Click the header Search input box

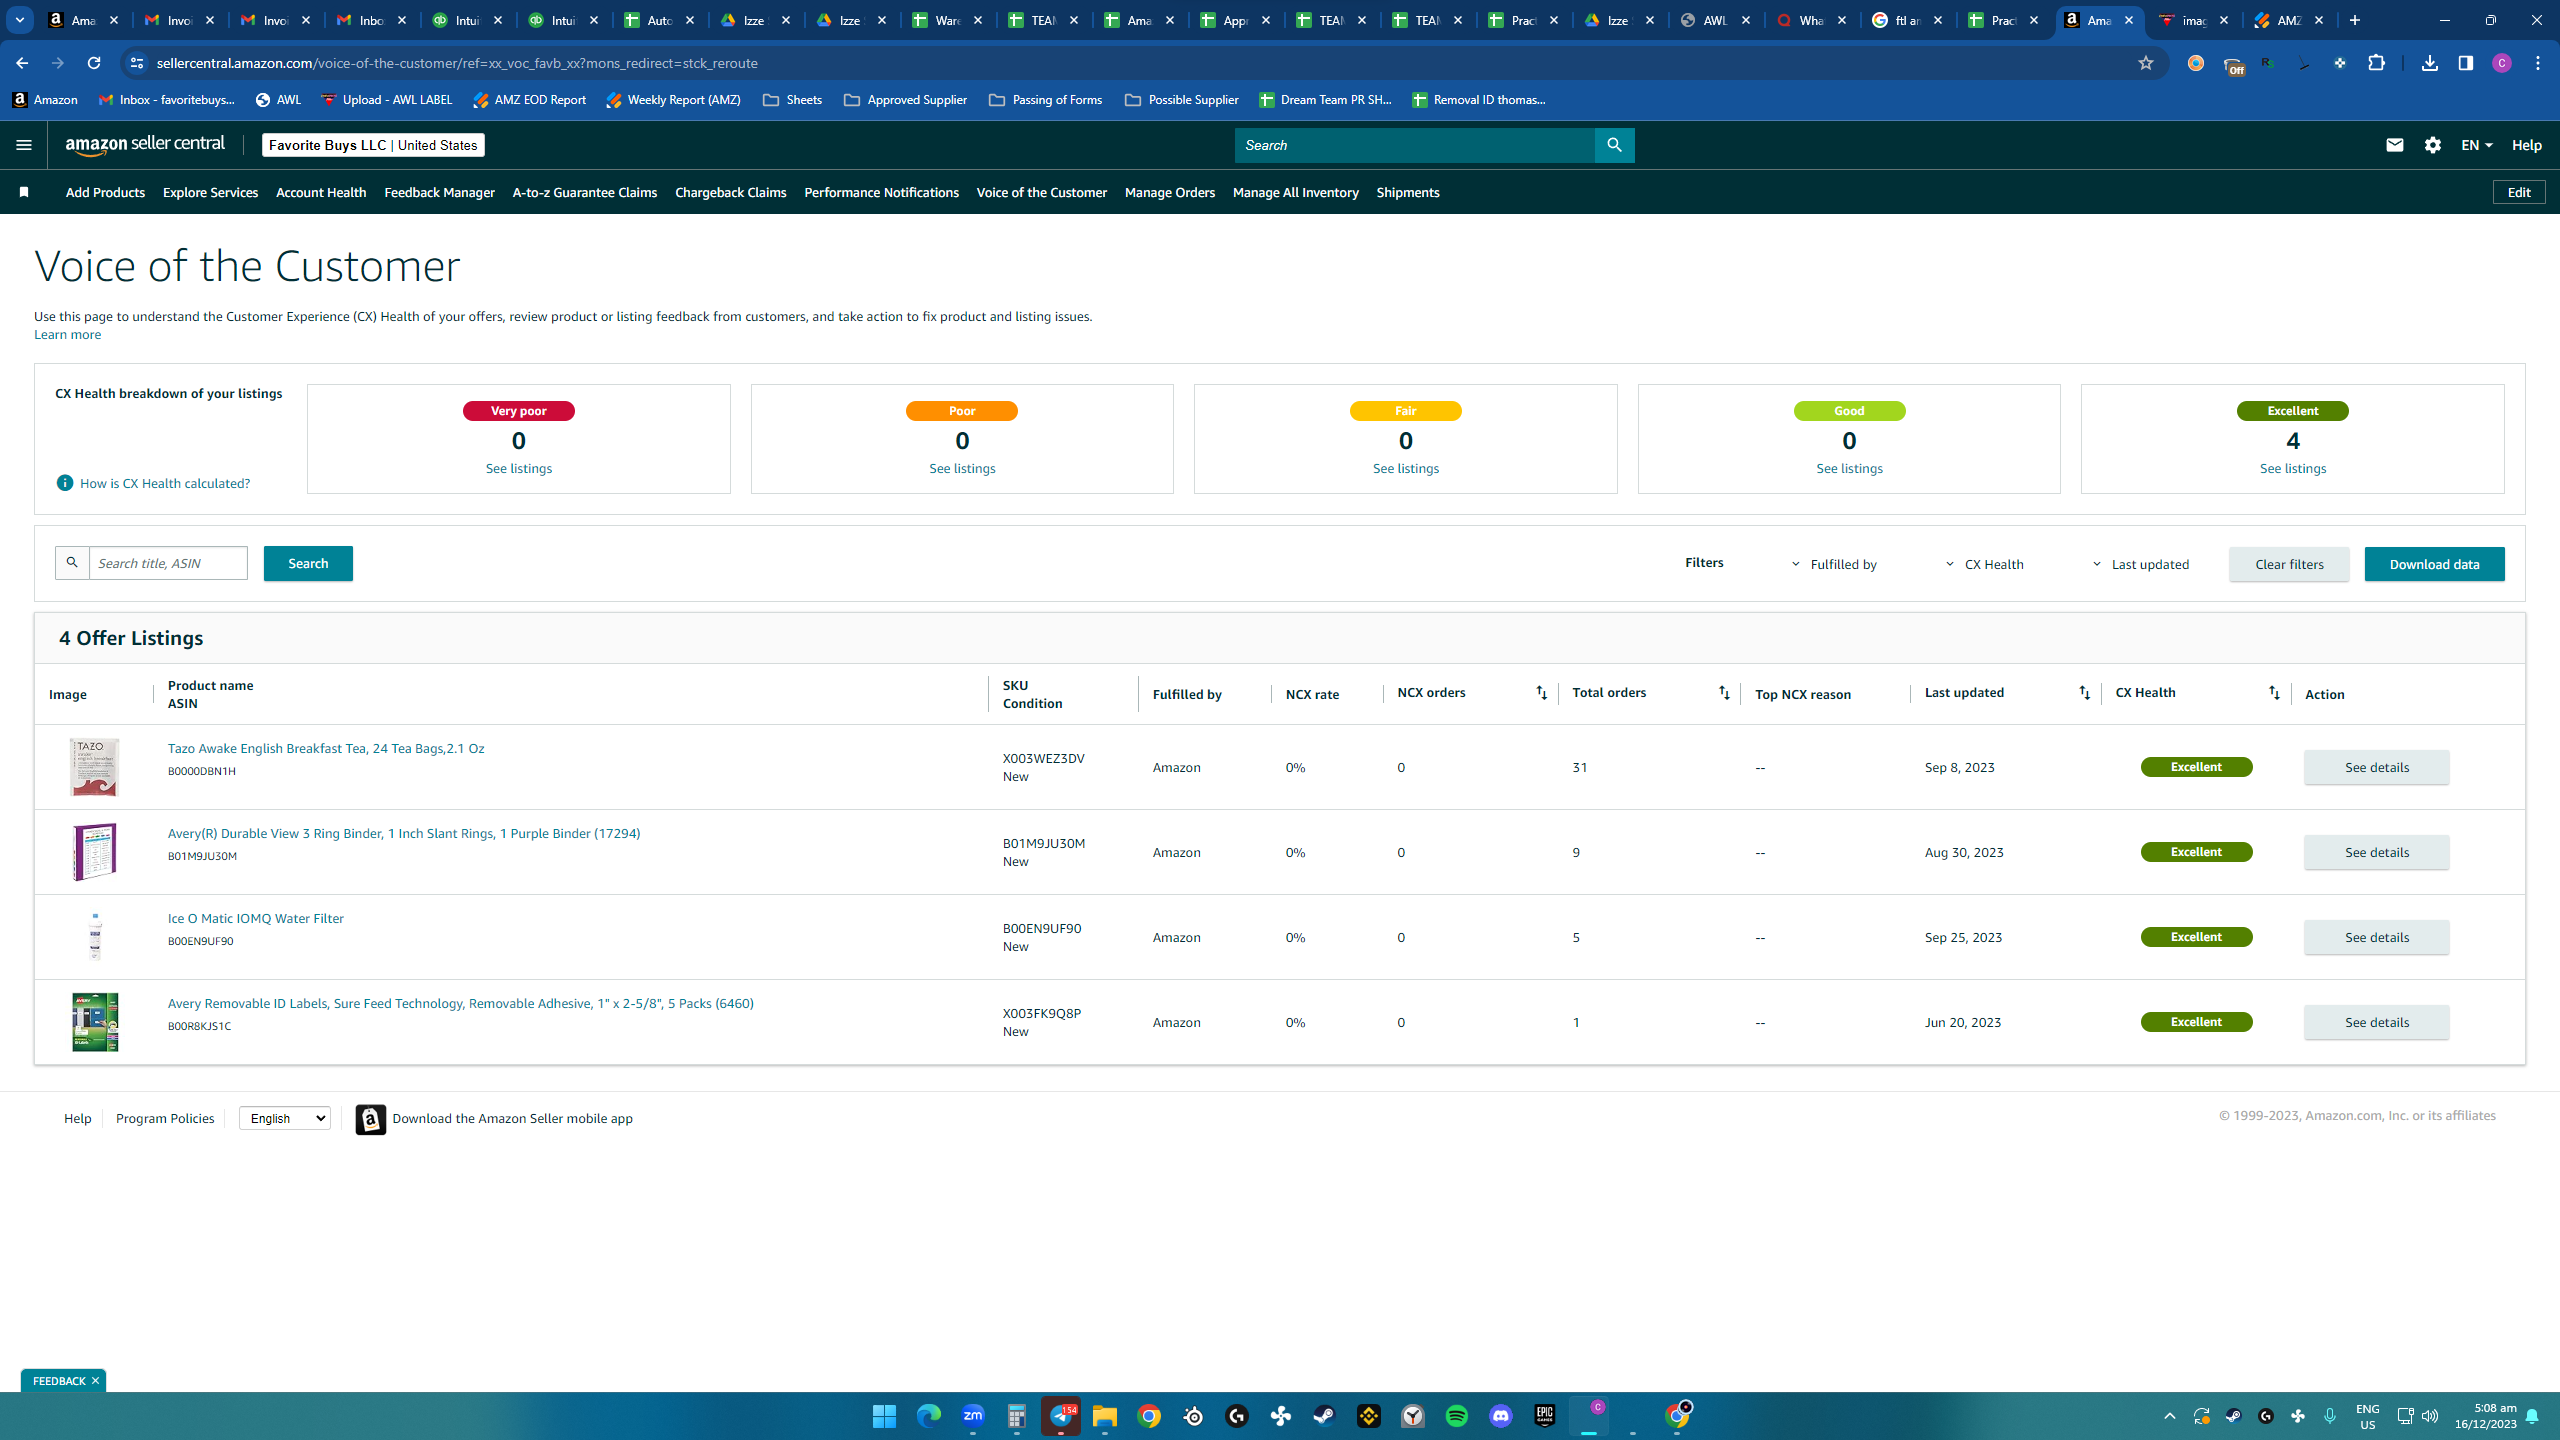point(1415,145)
